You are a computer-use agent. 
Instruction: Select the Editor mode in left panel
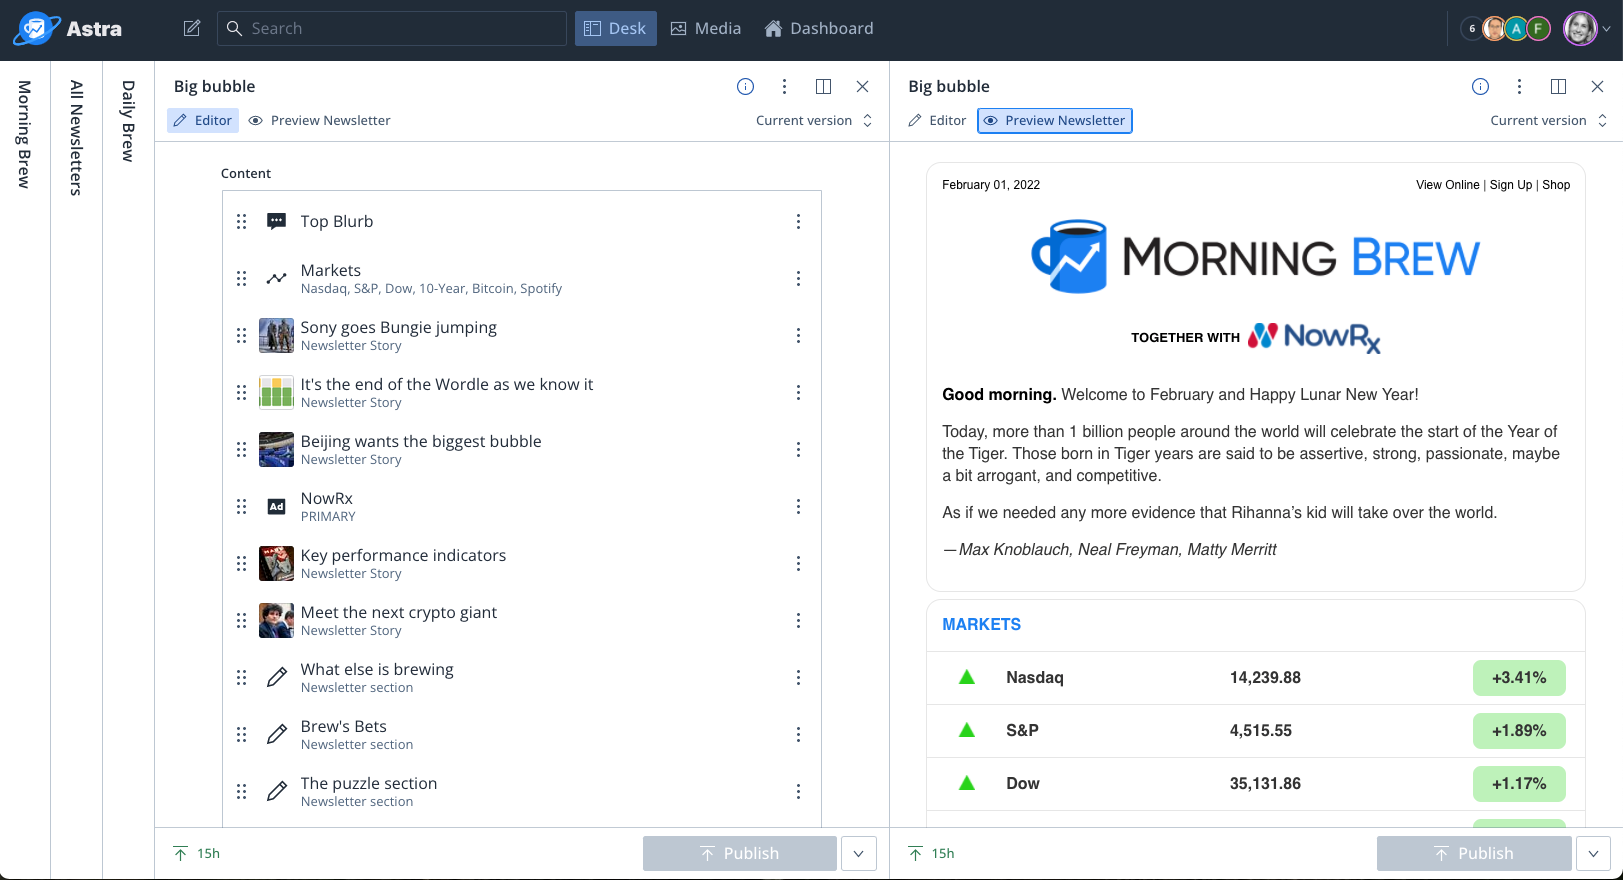coord(203,120)
